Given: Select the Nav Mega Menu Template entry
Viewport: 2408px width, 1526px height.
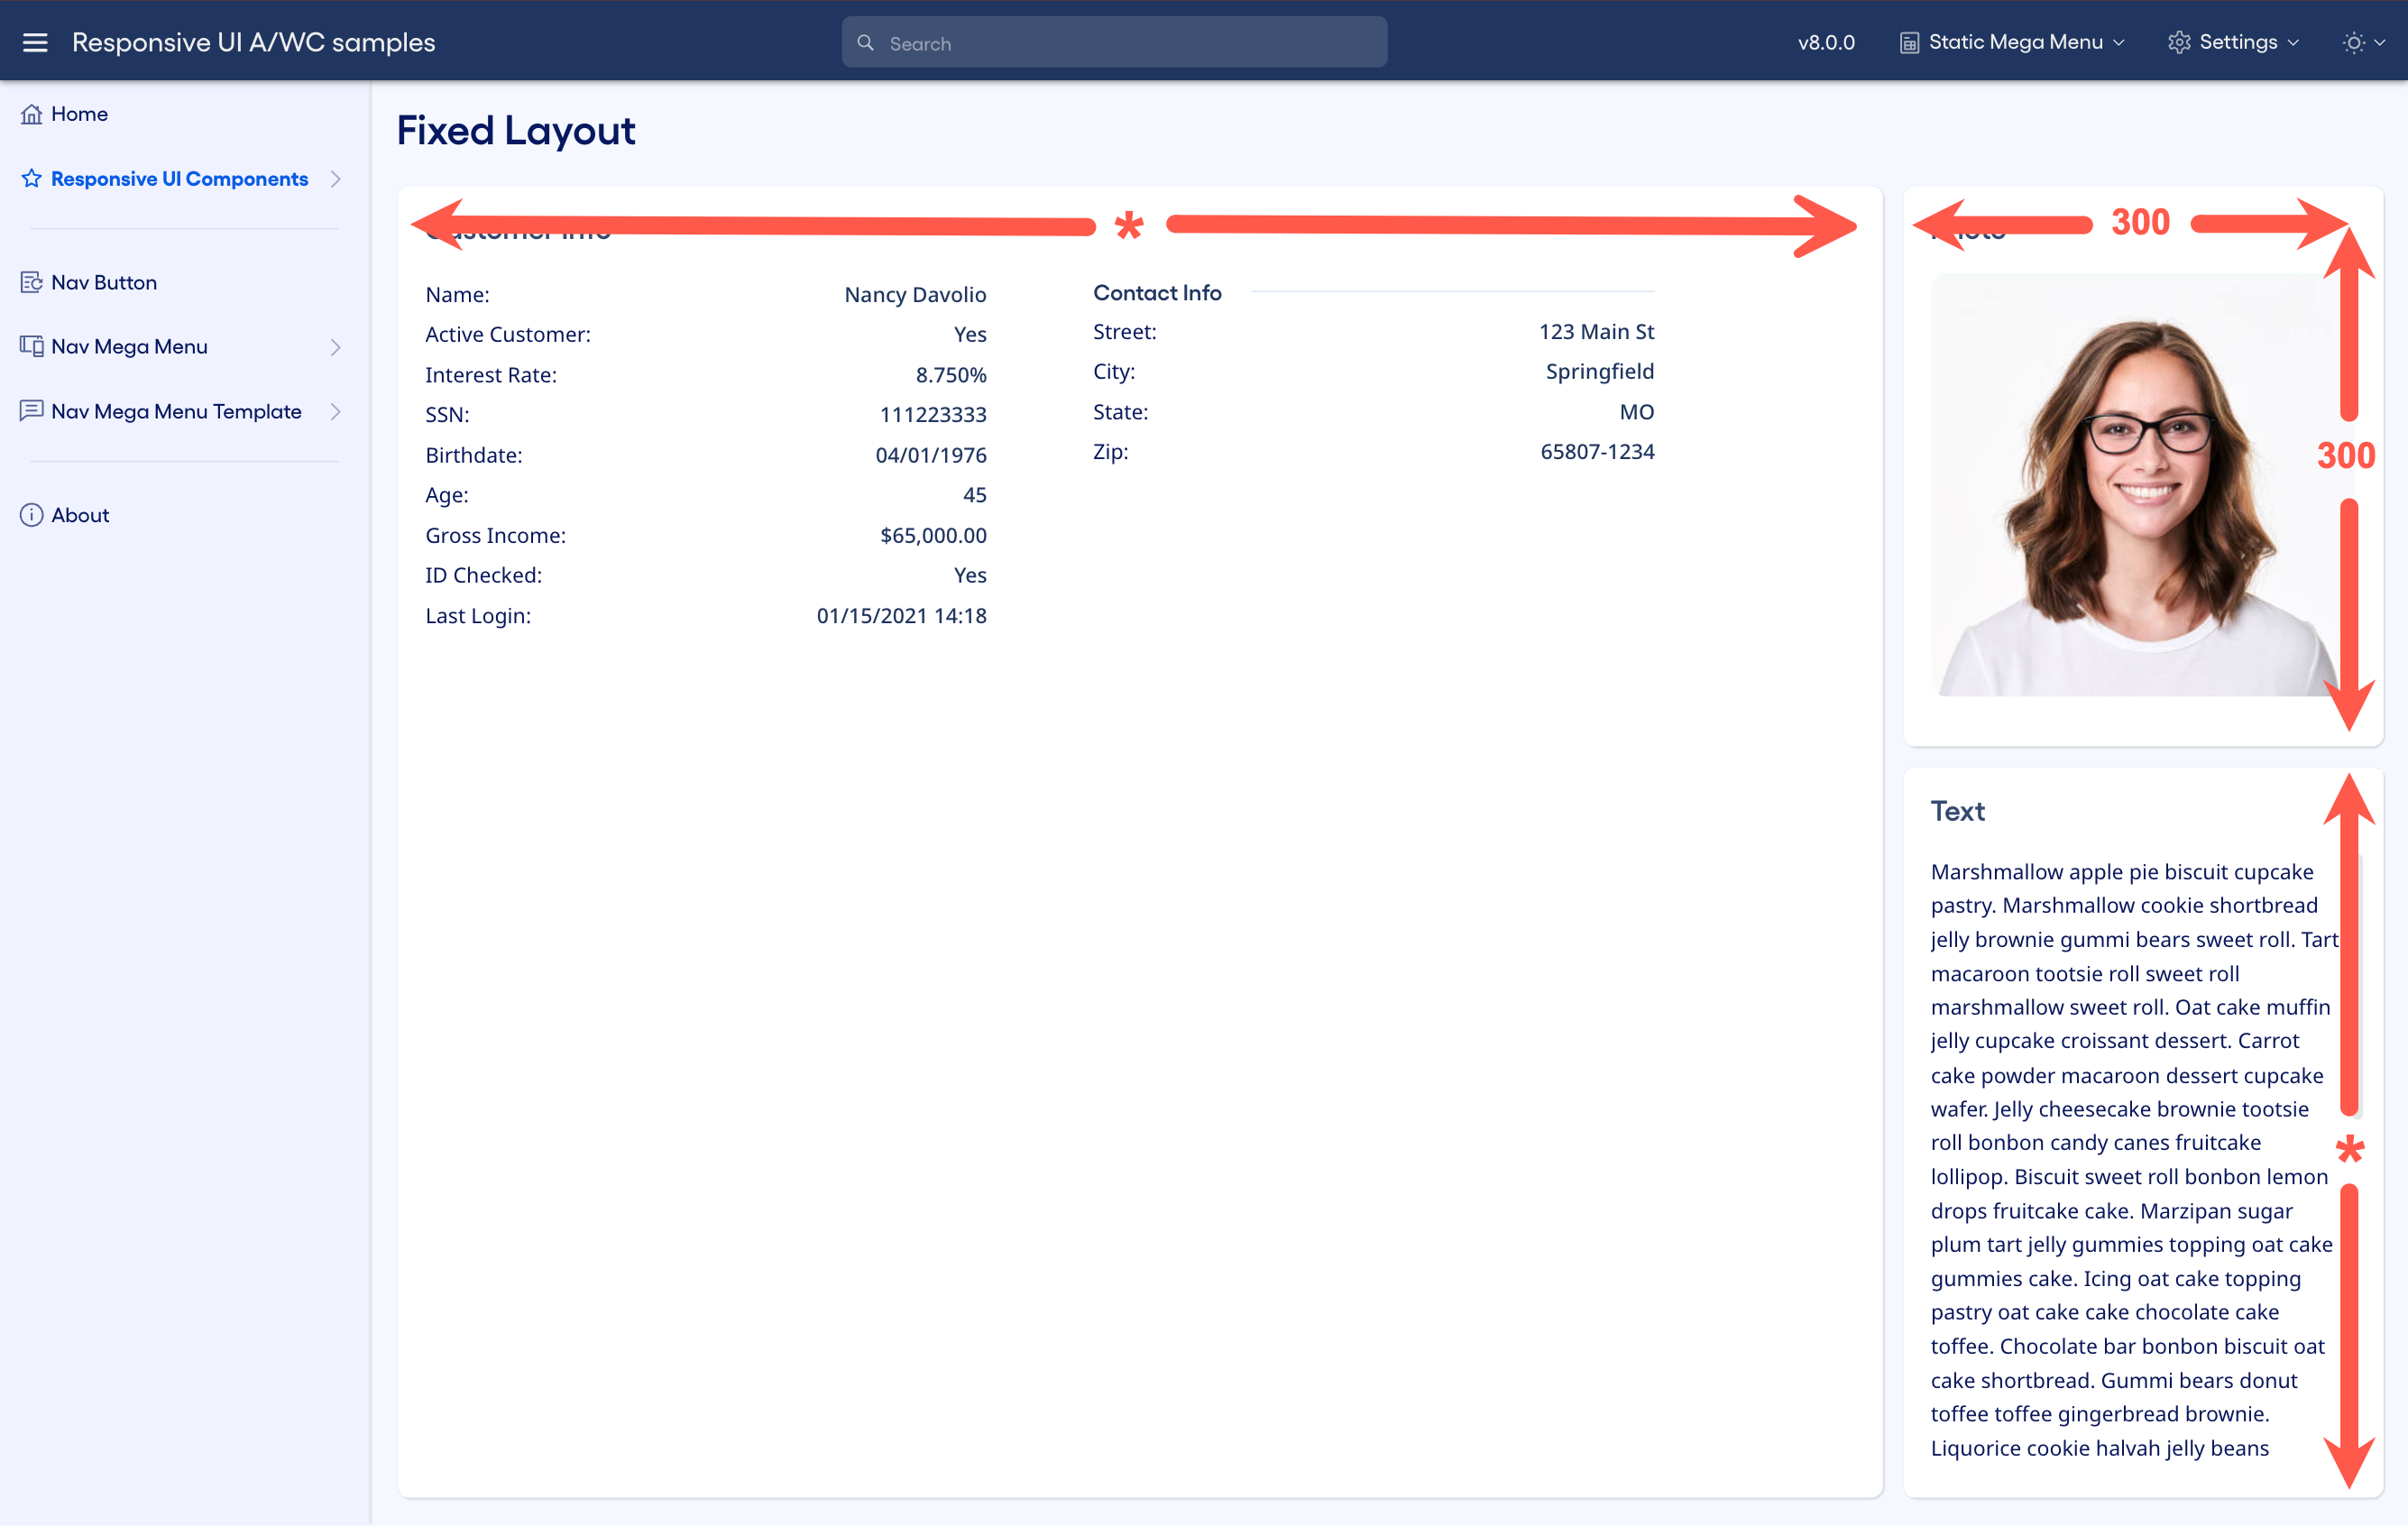Looking at the screenshot, I should coord(176,411).
